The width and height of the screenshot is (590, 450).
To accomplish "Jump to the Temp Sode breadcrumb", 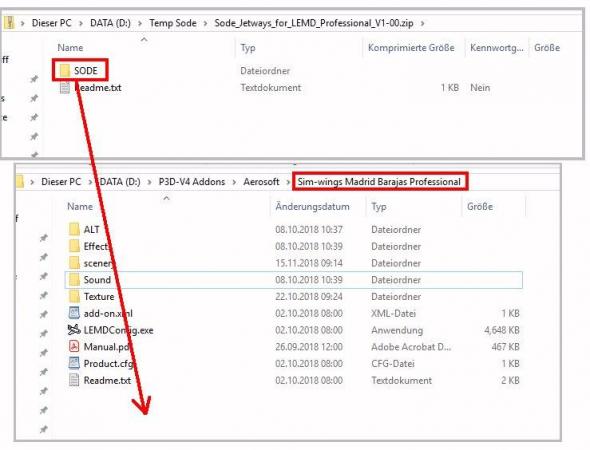I will tap(173, 23).
